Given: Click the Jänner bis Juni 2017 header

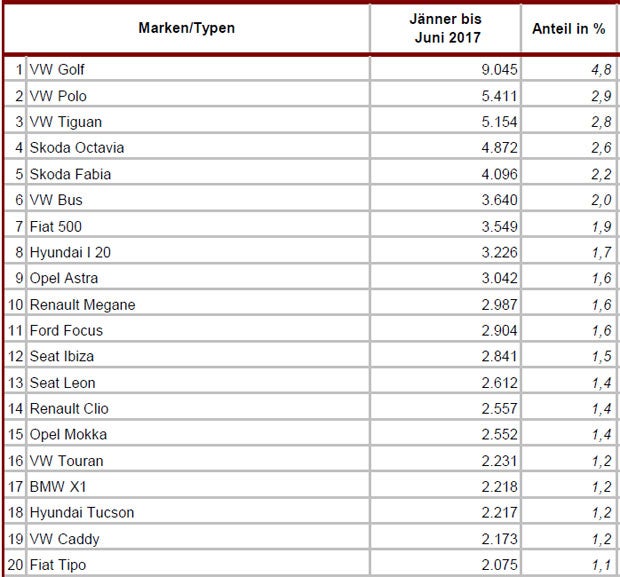Looking at the screenshot, I should click(x=445, y=28).
